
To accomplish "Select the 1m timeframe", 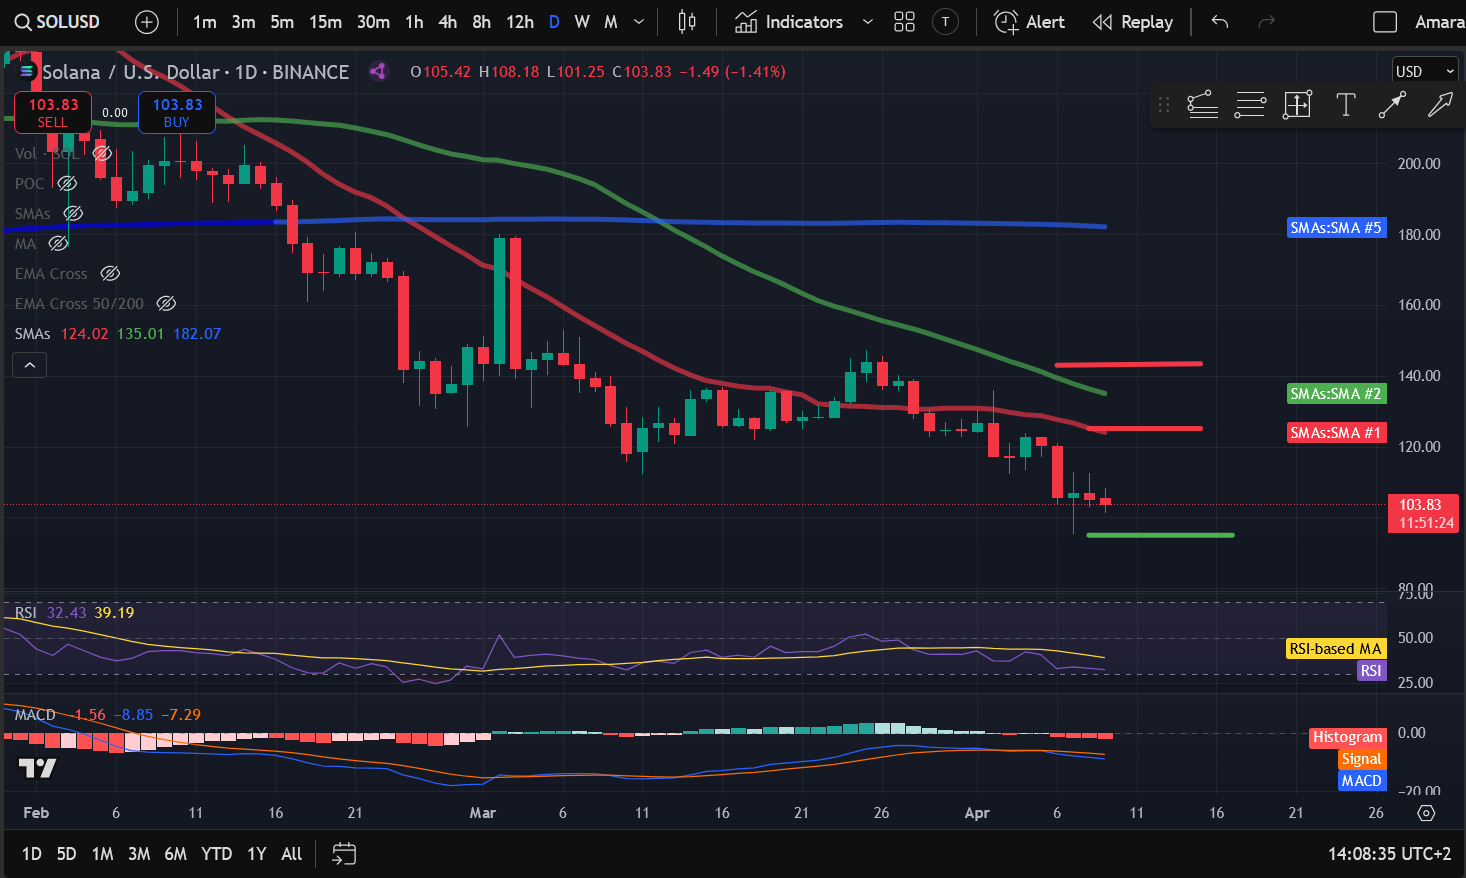I will 205,22.
